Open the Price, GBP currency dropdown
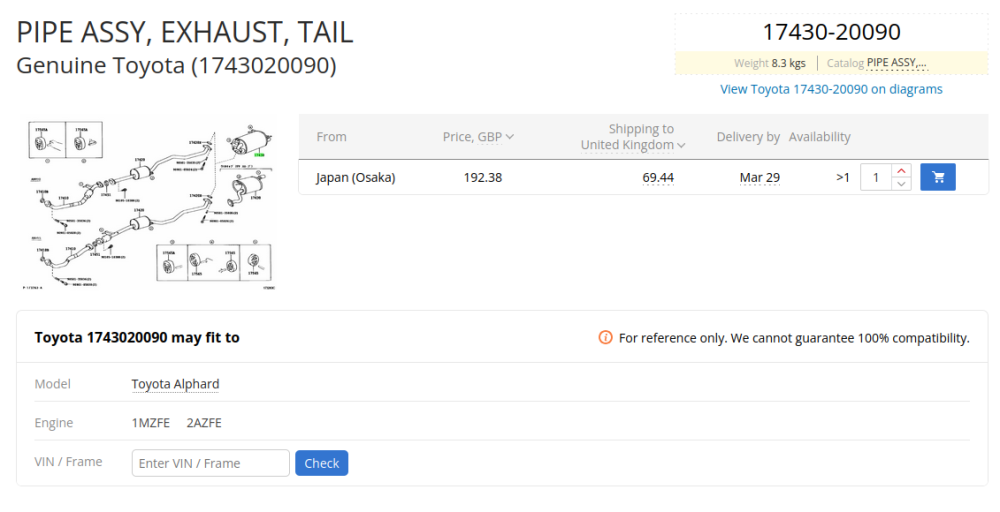The height and width of the screenshot is (512, 1000). (478, 137)
